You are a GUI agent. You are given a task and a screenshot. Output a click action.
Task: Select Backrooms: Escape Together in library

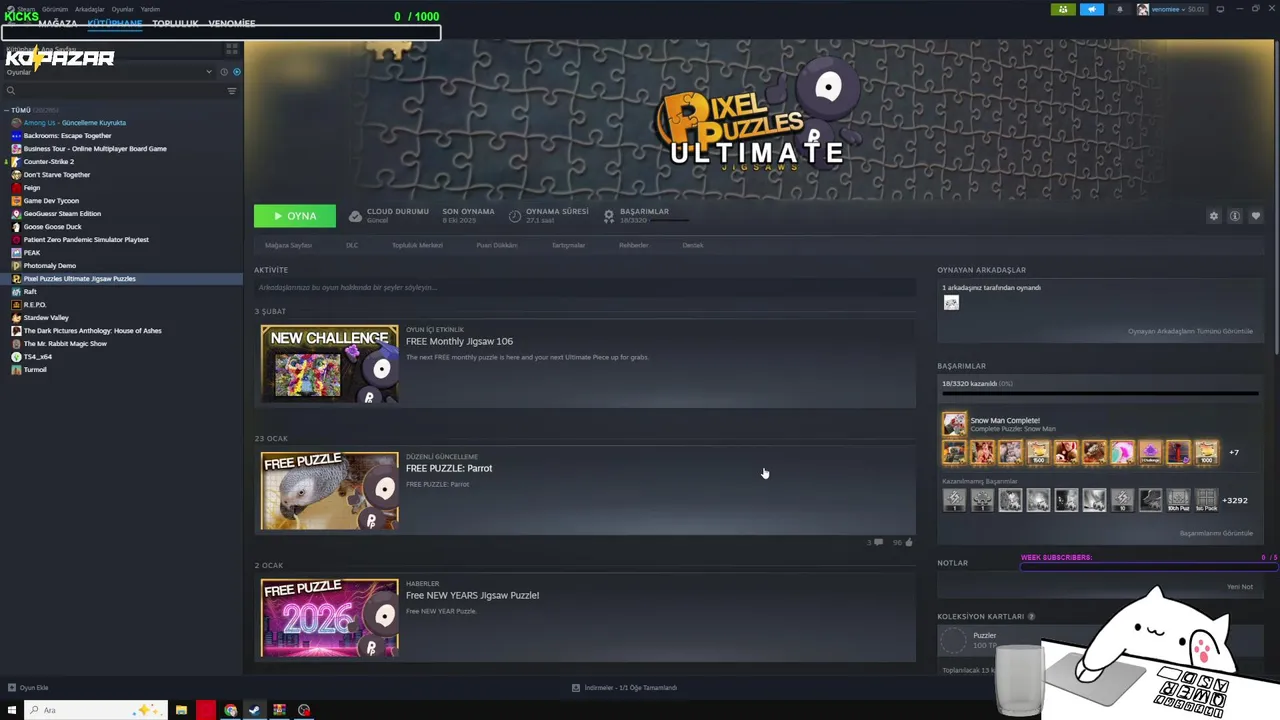(67, 136)
